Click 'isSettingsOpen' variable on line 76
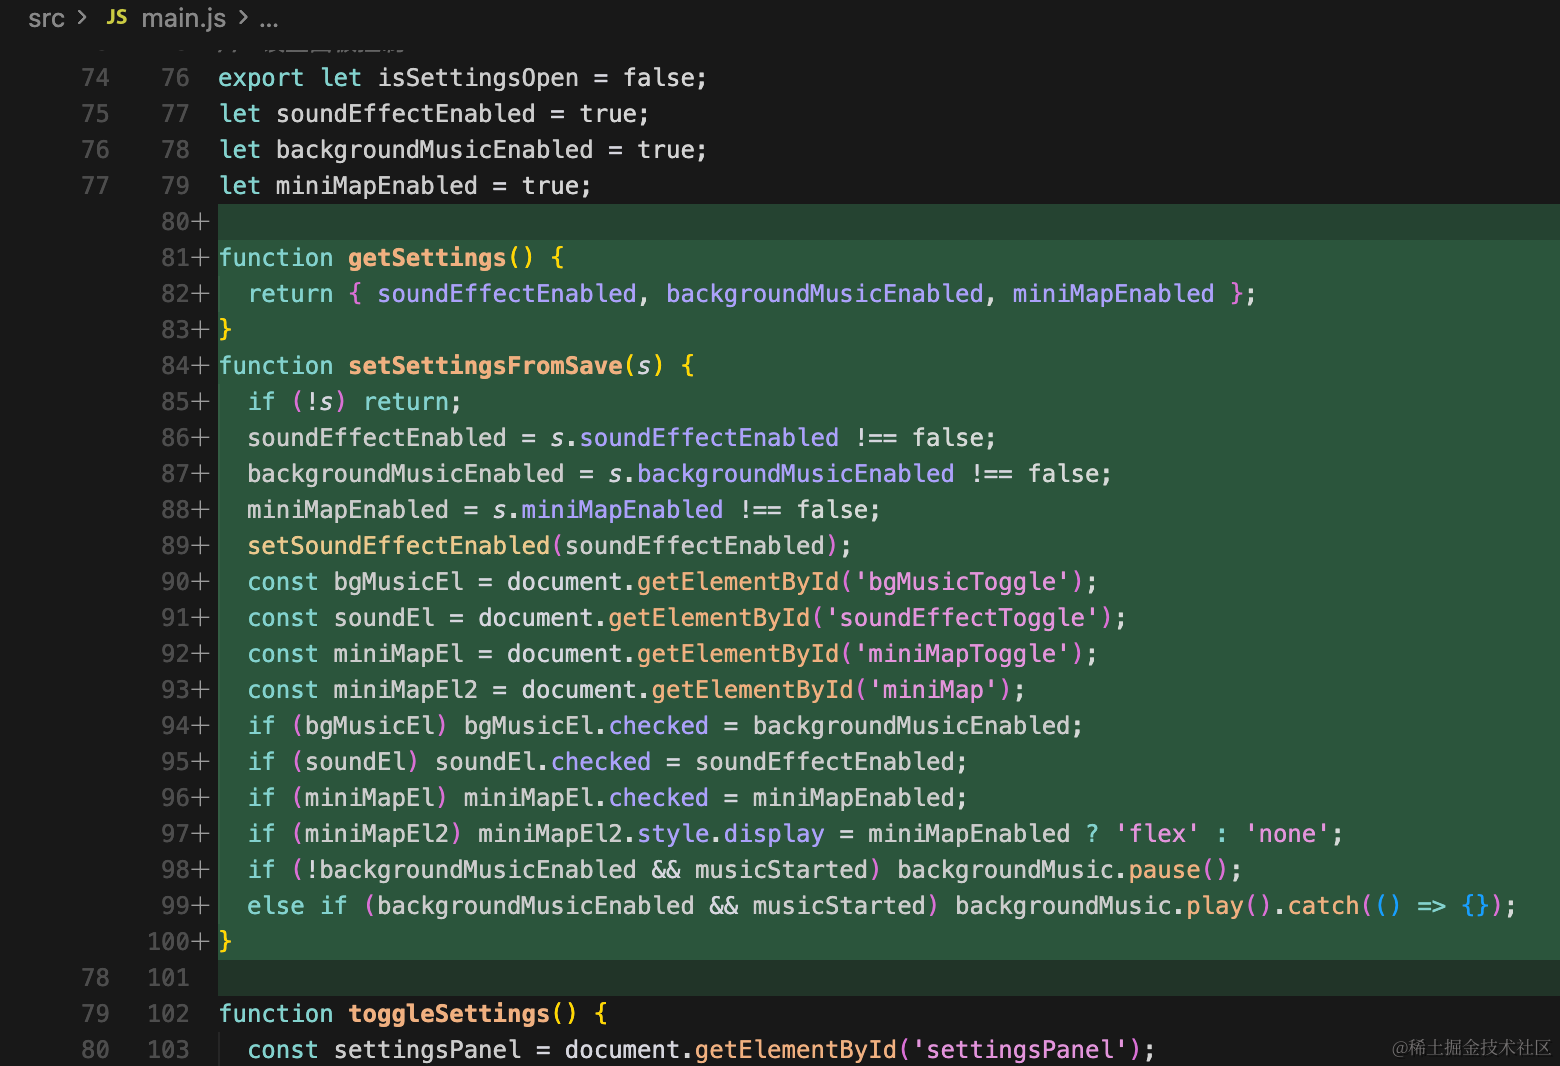This screenshot has width=1560, height=1066. coord(478,78)
